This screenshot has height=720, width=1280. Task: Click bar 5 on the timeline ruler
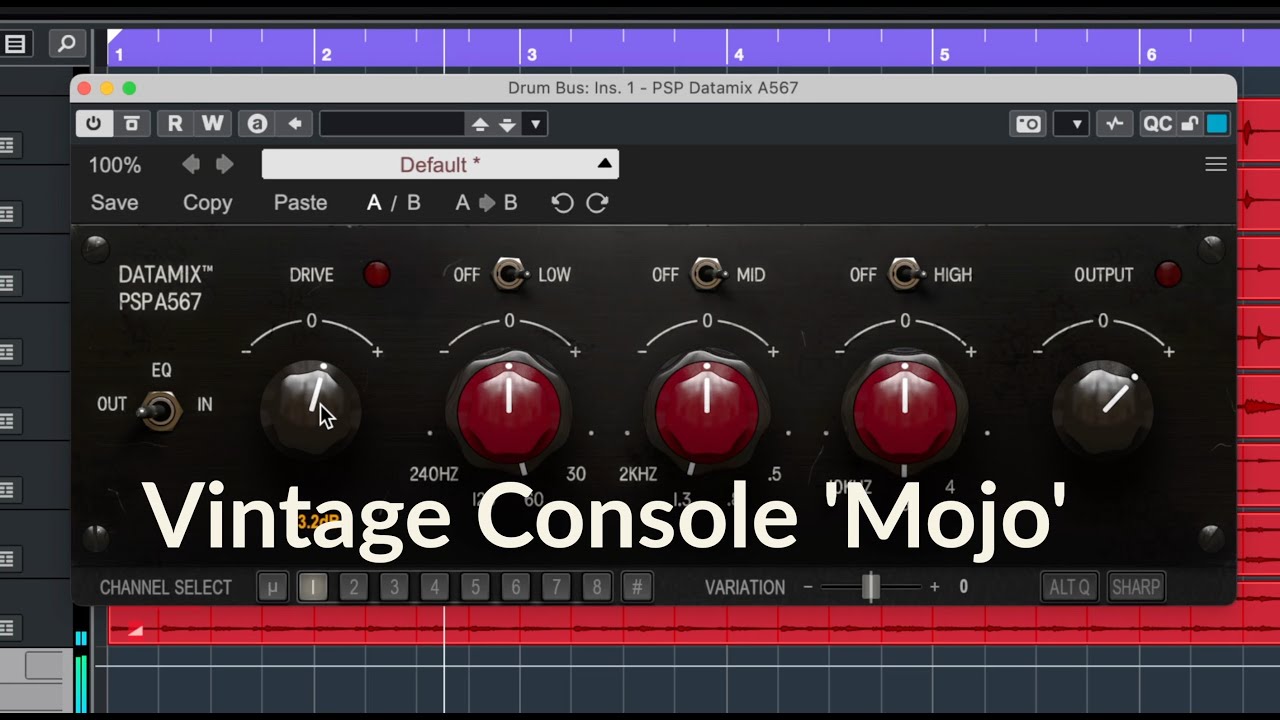(x=944, y=55)
